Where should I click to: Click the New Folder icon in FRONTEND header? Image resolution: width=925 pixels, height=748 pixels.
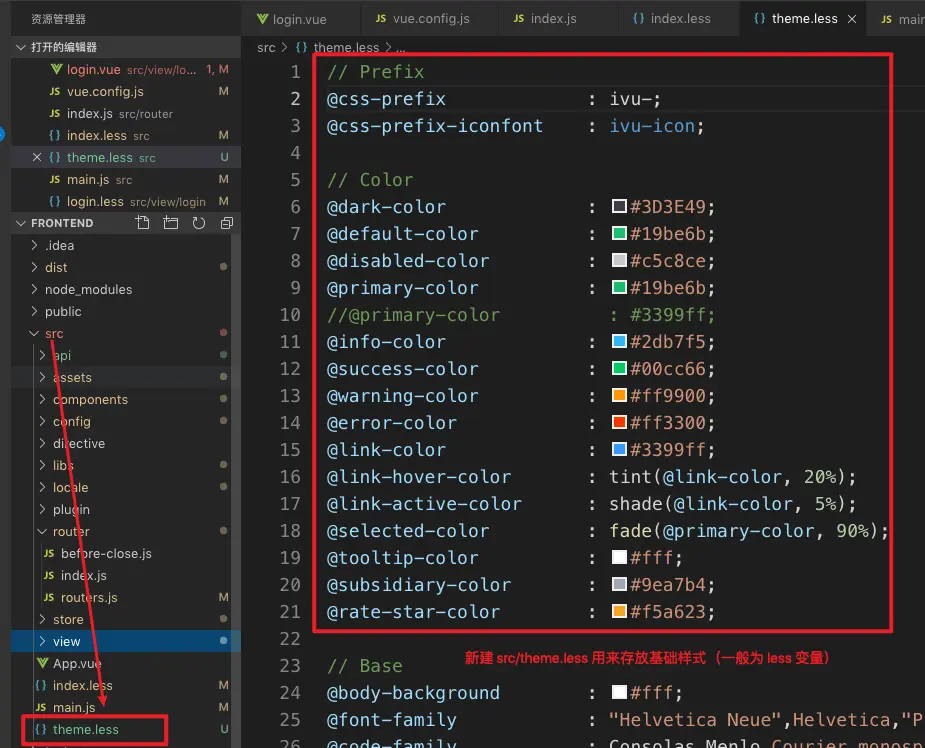(x=170, y=222)
